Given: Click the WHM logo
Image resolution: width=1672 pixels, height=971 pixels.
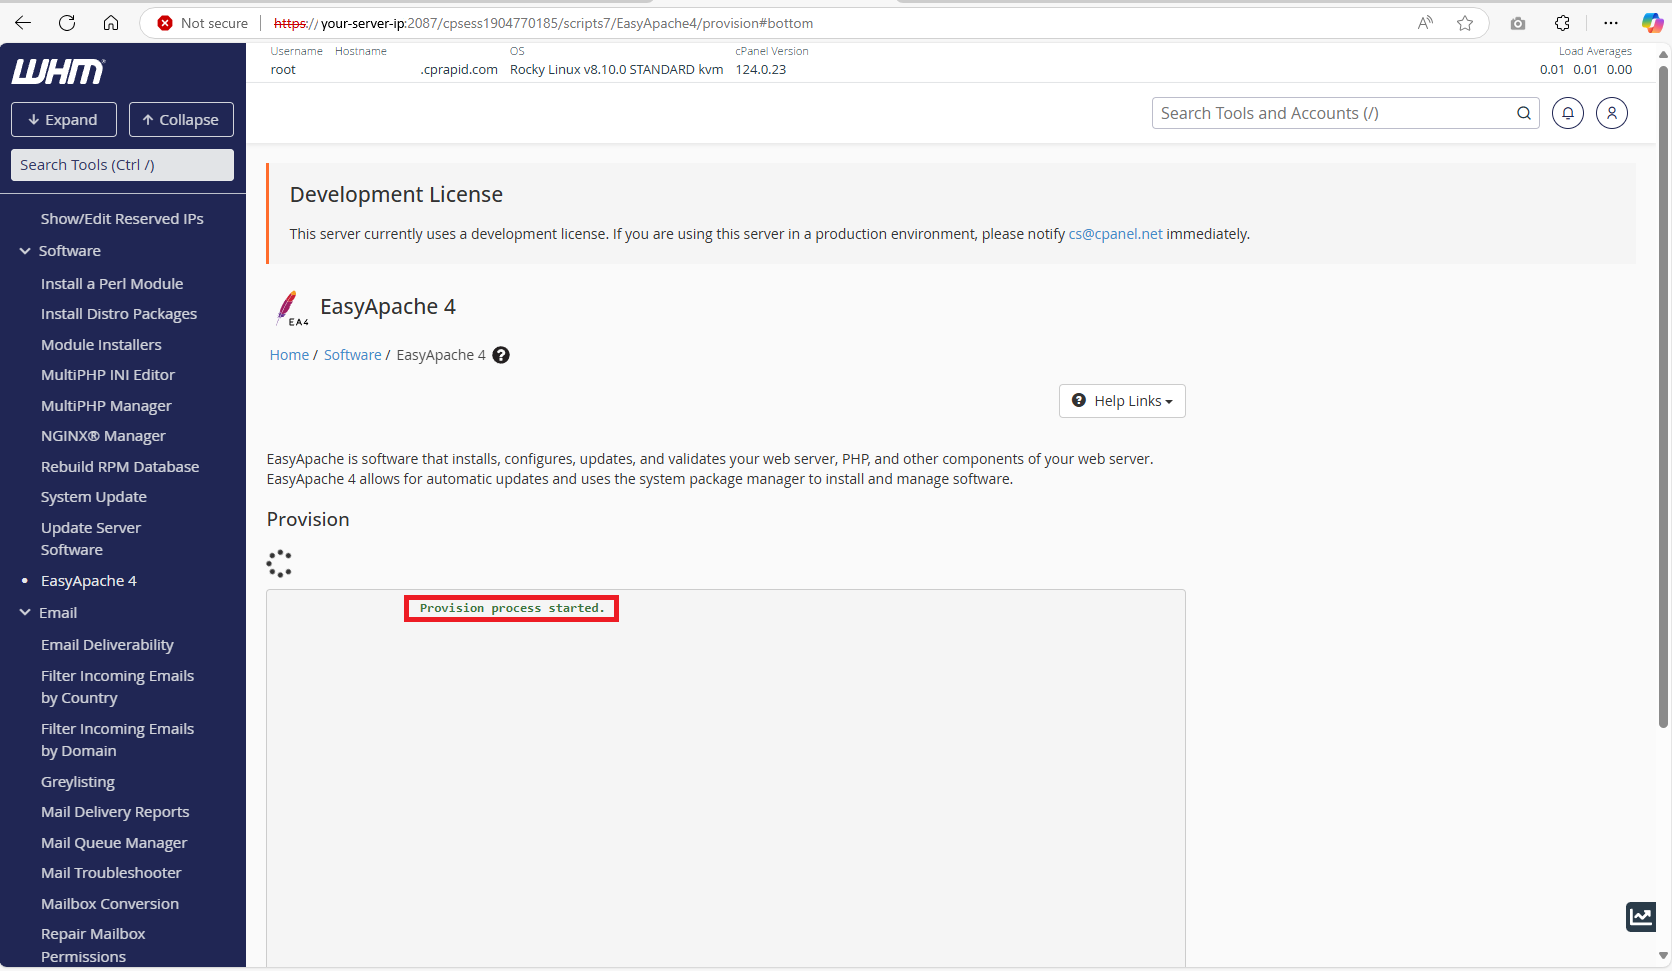Looking at the screenshot, I should point(58,72).
